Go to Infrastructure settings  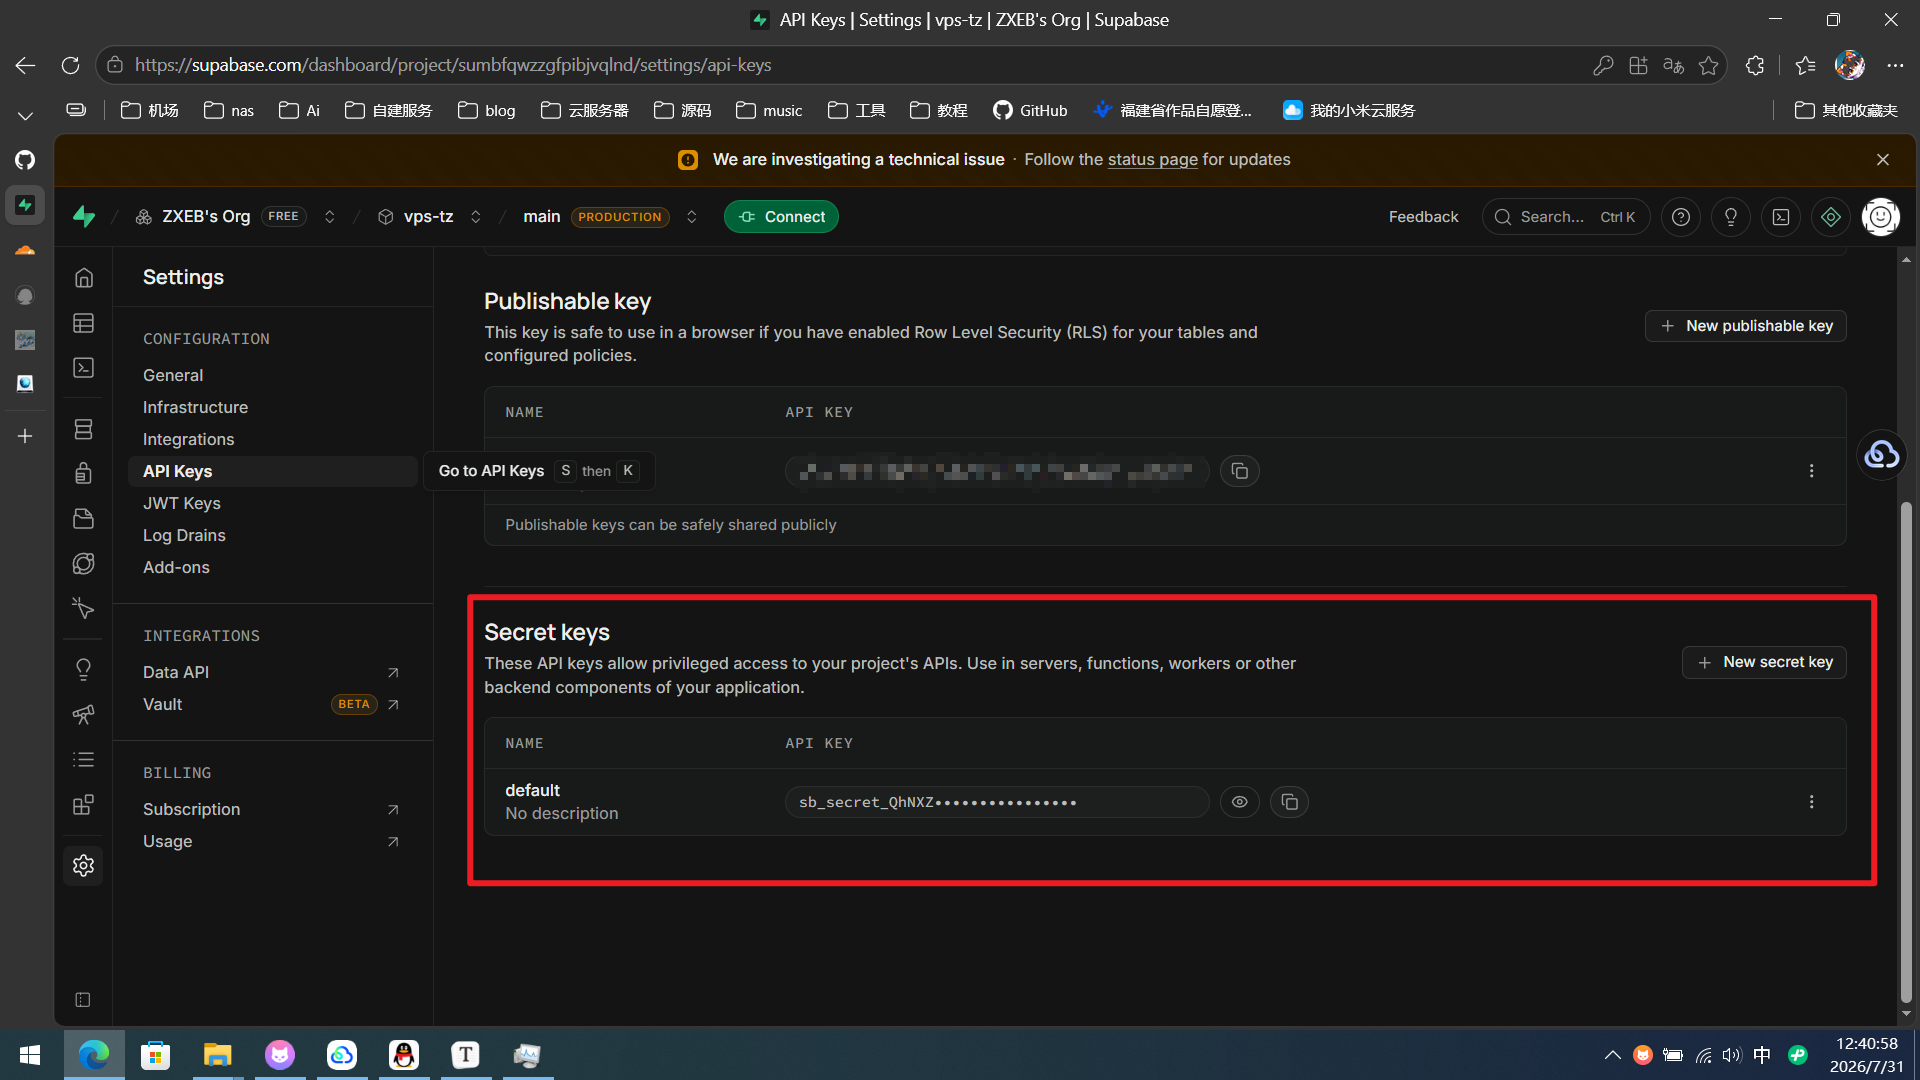coord(195,407)
